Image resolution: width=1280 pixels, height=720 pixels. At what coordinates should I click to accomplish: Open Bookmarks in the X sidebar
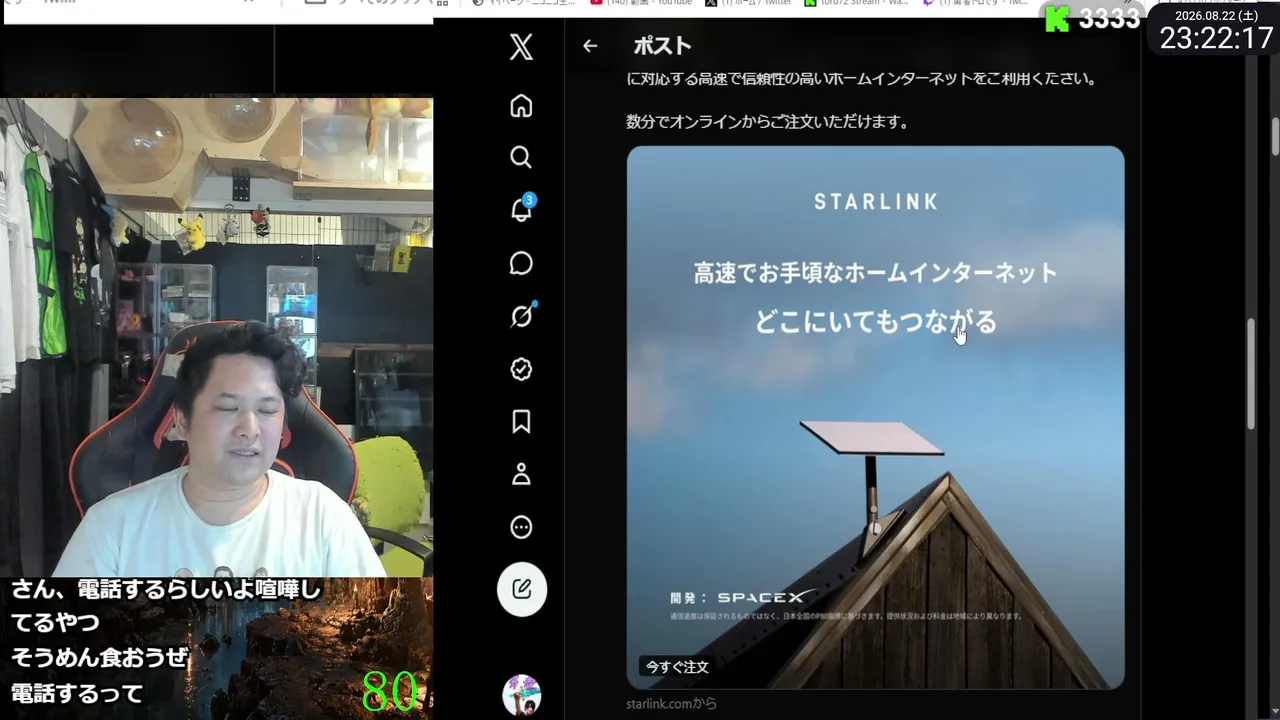tap(521, 422)
